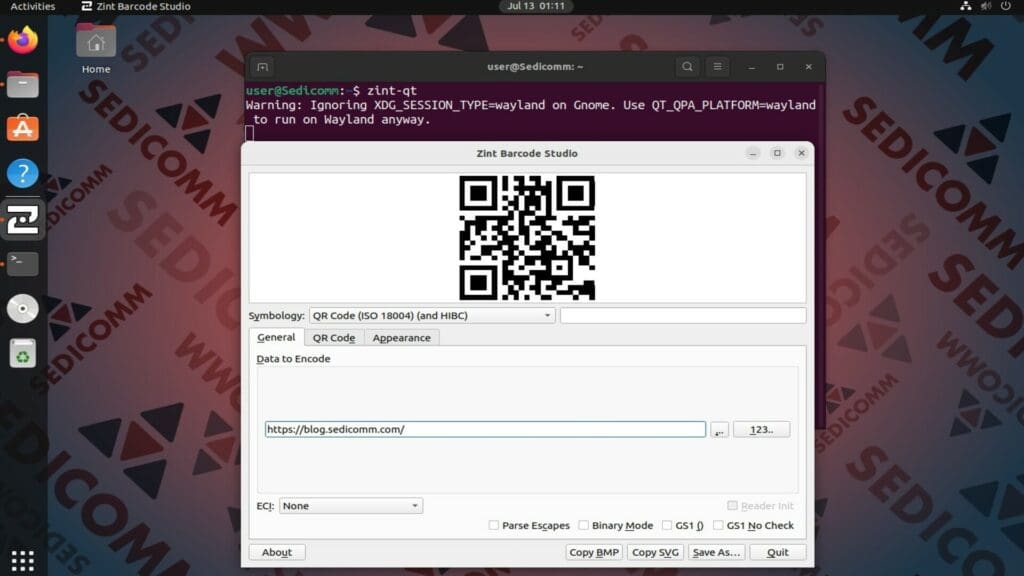Click the Quit button
The width and height of the screenshot is (1024, 576).
[x=778, y=552]
